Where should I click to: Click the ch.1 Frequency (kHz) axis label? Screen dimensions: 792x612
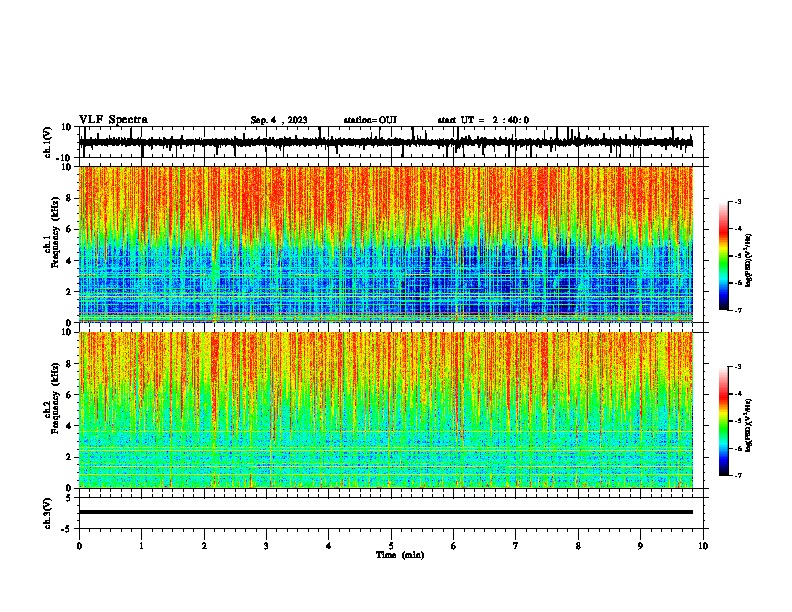tap(51, 232)
